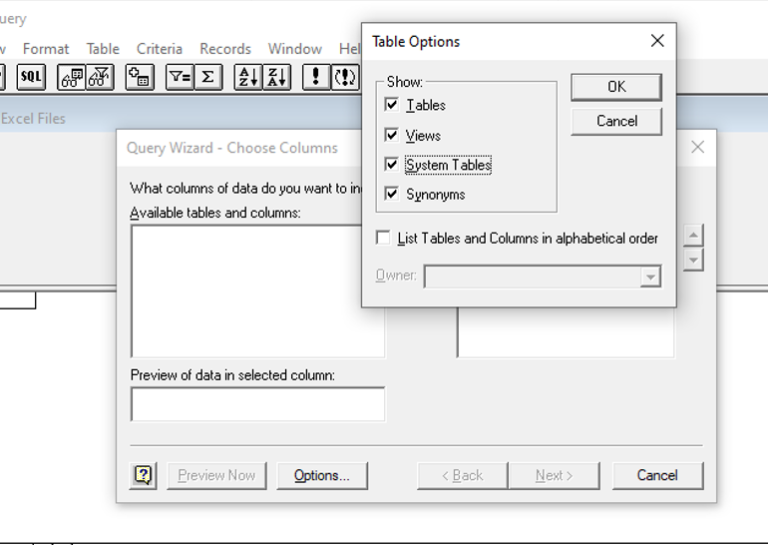Close the Query Wizard dialog
Image resolution: width=768 pixels, height=545 pixels.
(x=697, y=147)
